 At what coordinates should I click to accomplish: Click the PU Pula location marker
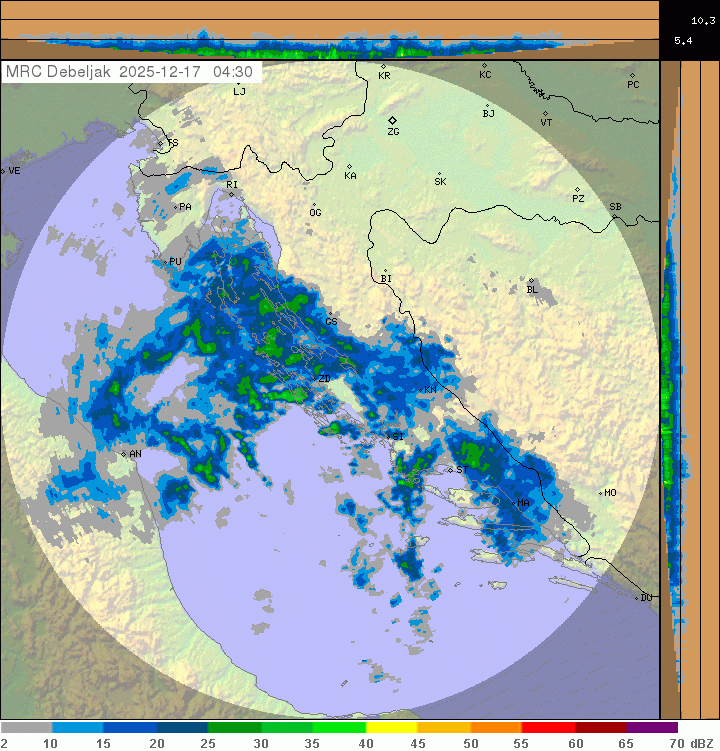click(166, 261)
